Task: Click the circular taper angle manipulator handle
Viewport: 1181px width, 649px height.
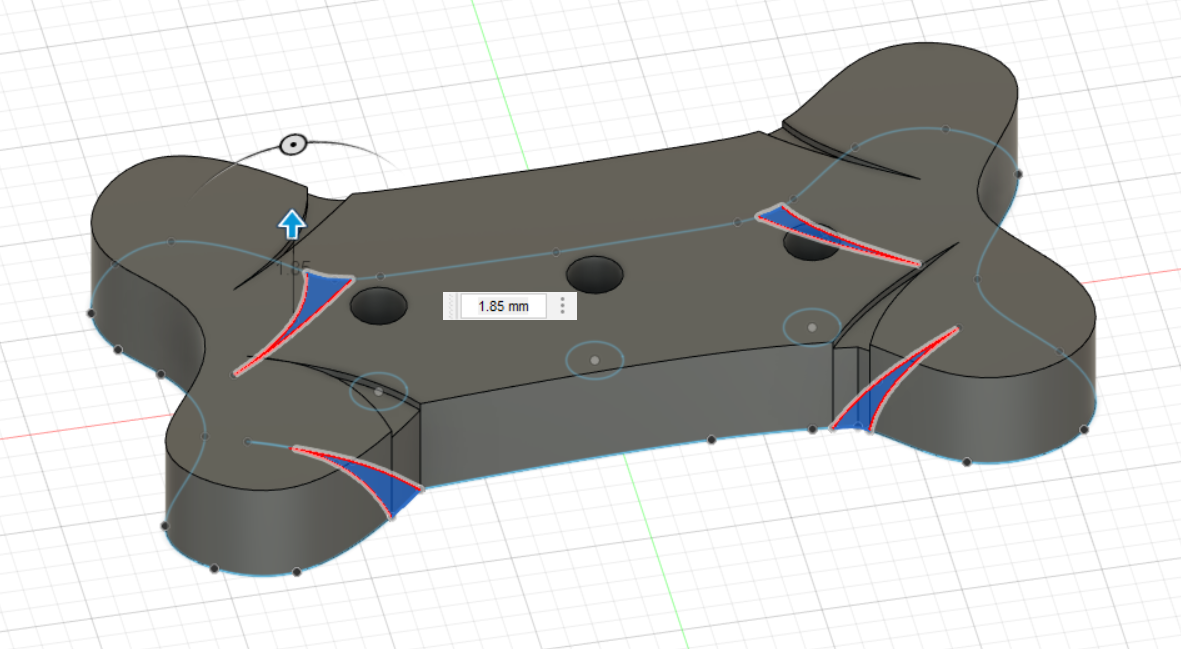Action: click(293, 145)
